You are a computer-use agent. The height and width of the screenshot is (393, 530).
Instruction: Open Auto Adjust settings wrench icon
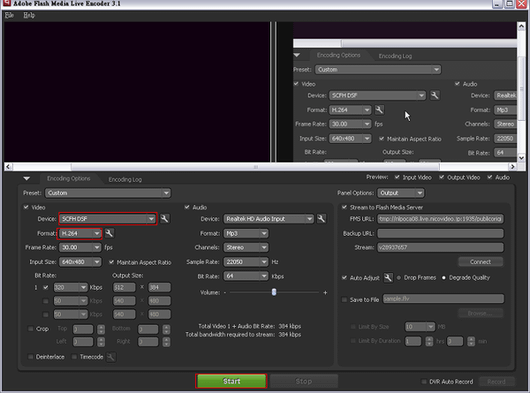pos(388,277)
